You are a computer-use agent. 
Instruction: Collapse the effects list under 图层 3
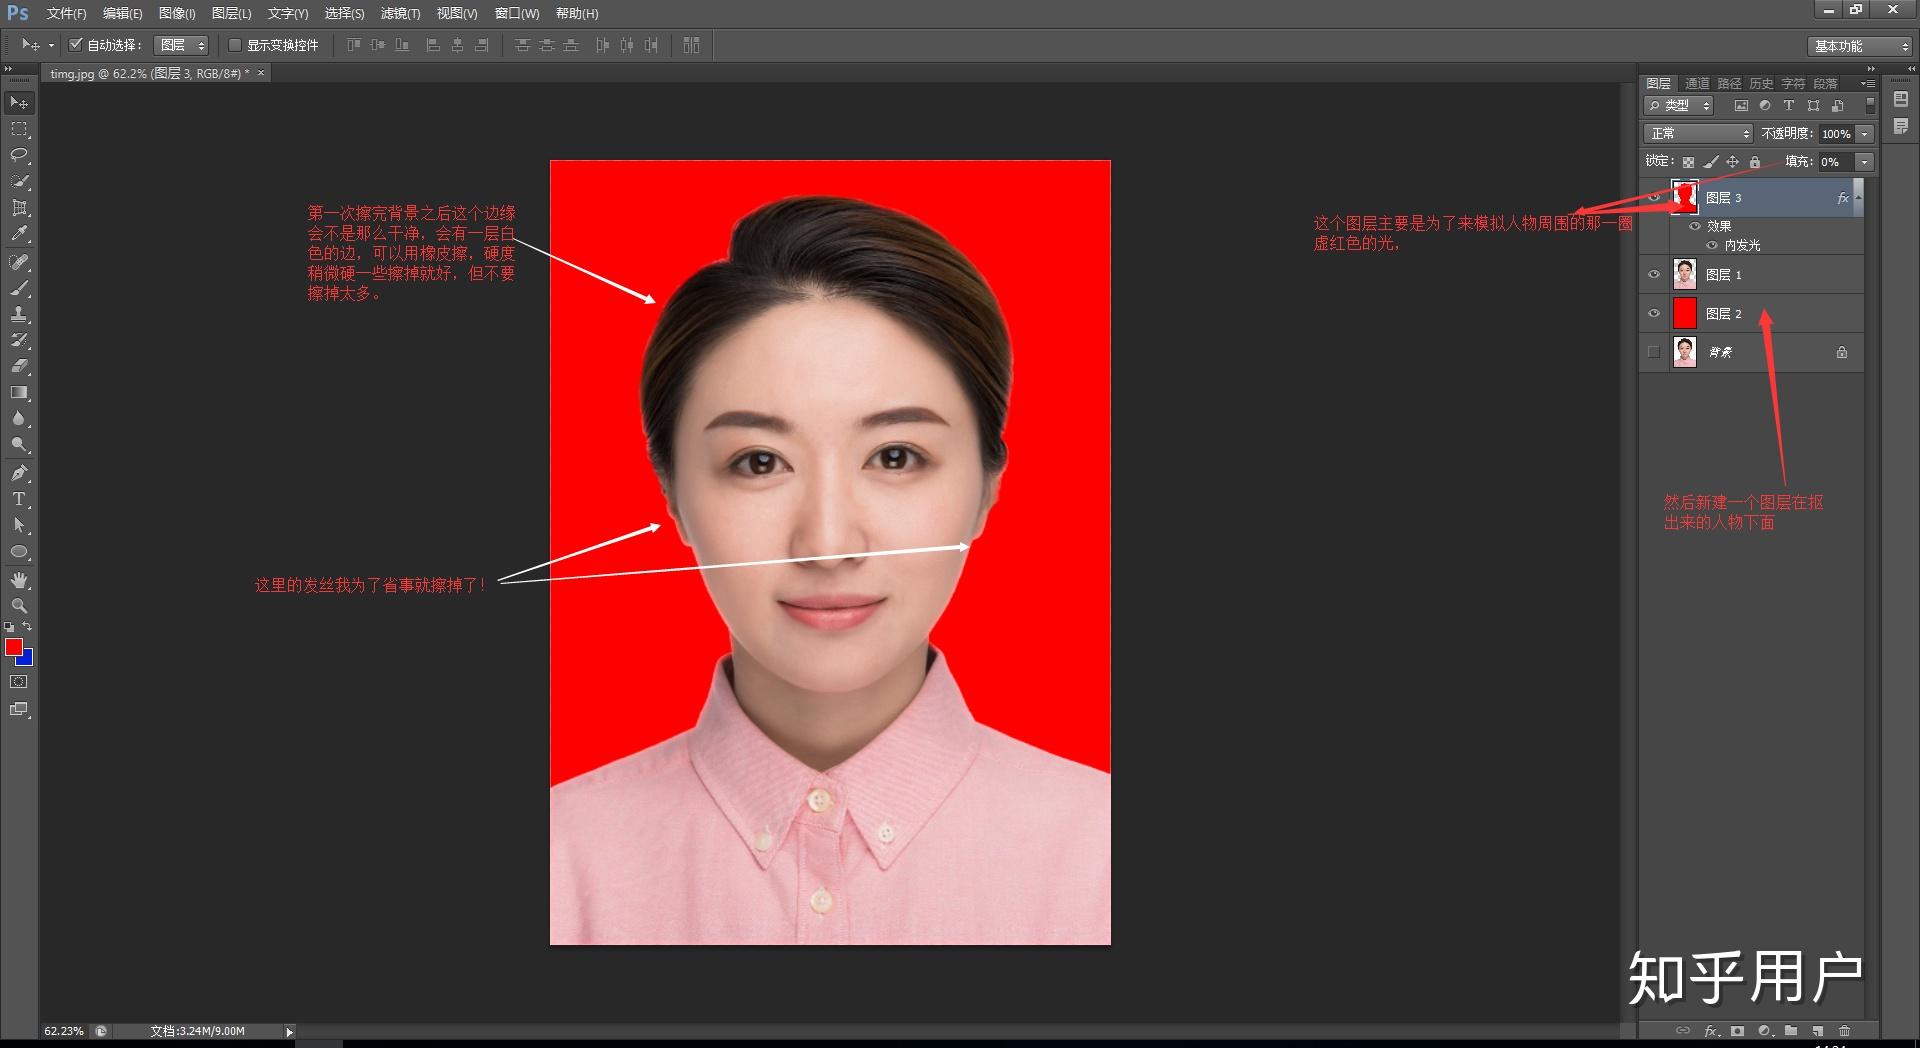tap(1856, 197)
